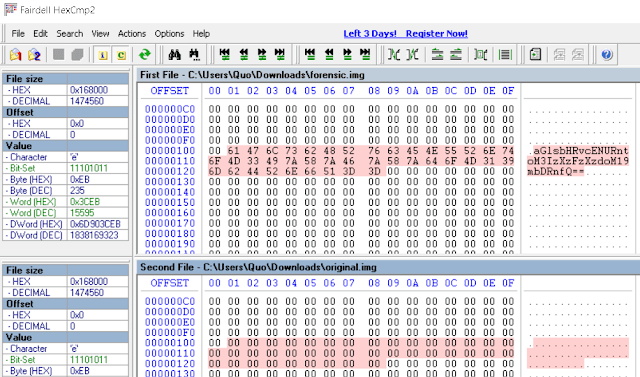Screen dimensions: 640x377
Task: Click the OFFSET column header in second file
Action: pos(170,283)
